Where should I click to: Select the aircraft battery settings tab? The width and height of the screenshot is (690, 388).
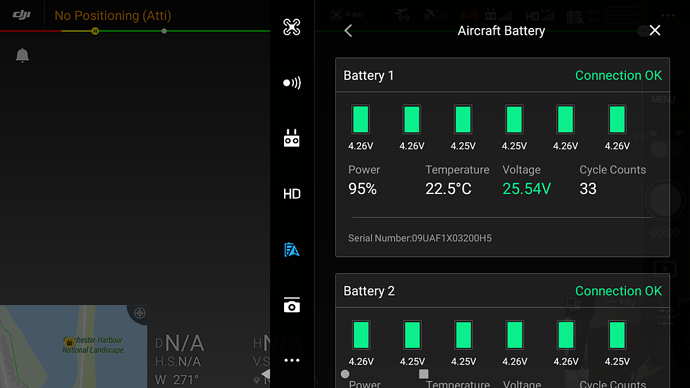(x=292, y=249)
